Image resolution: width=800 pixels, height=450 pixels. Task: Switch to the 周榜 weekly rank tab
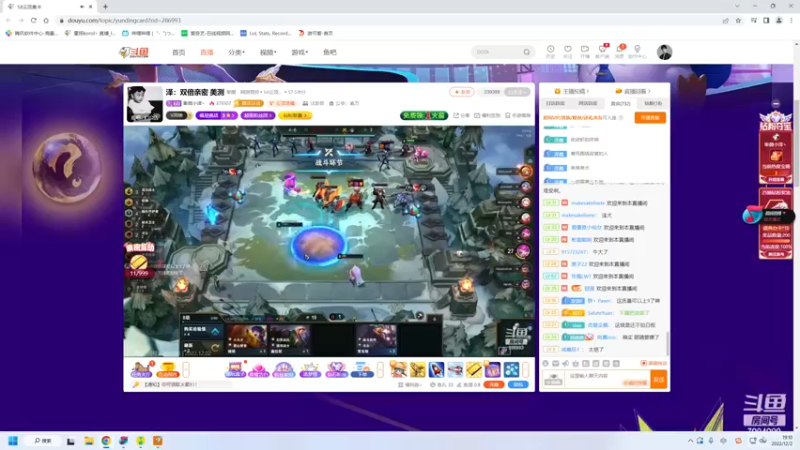coord(588,104)
